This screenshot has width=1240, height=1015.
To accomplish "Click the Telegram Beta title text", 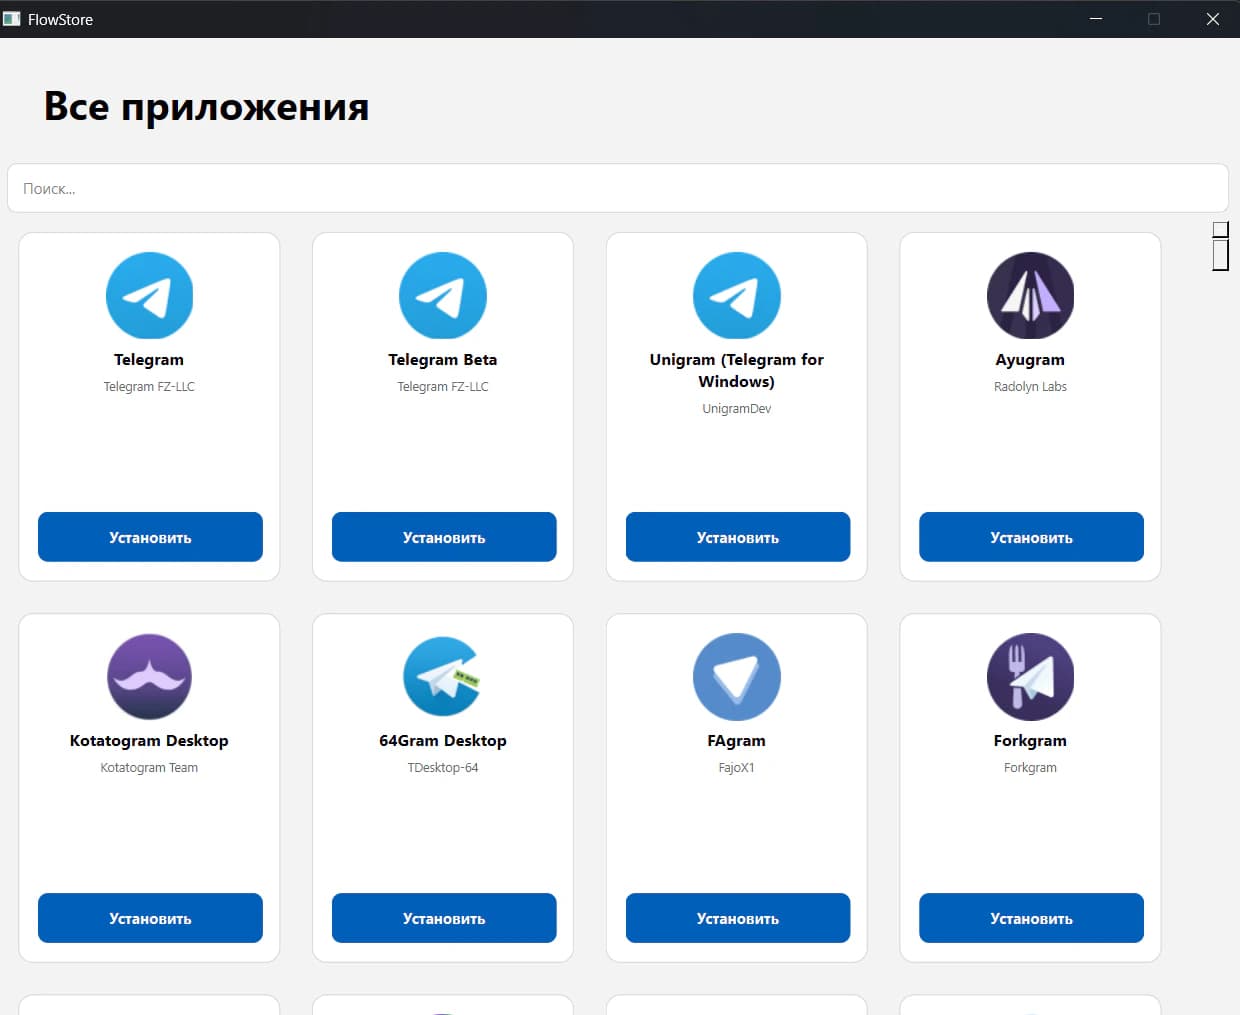I will tap(443, 360).
